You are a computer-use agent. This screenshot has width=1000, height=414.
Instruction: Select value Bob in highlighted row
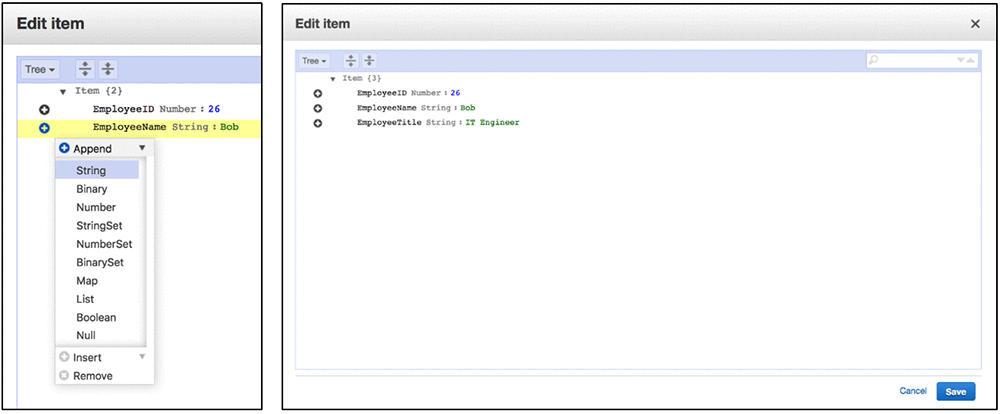229,128
